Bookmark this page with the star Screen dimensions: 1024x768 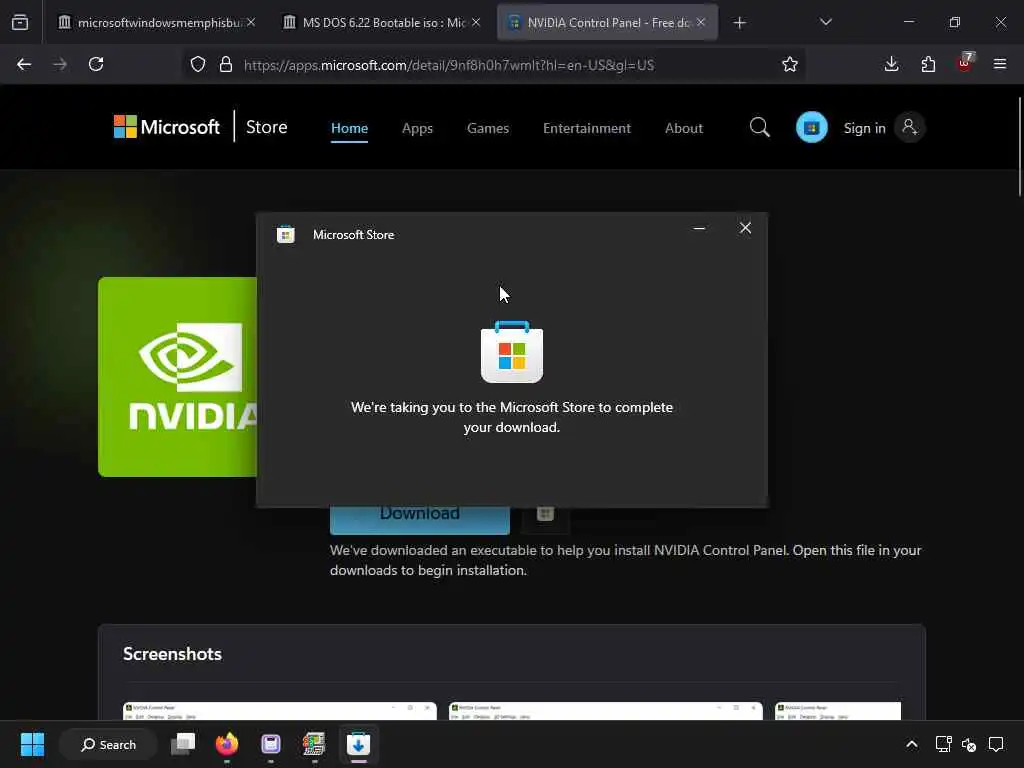(x=790, y=64)
